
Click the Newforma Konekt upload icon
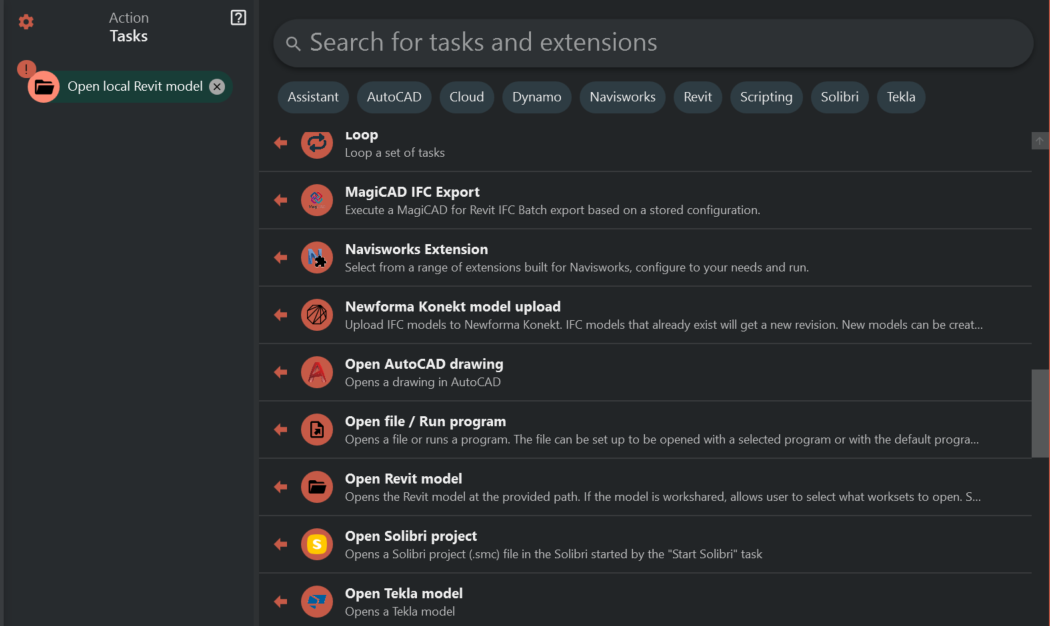(x=317, y=315)
